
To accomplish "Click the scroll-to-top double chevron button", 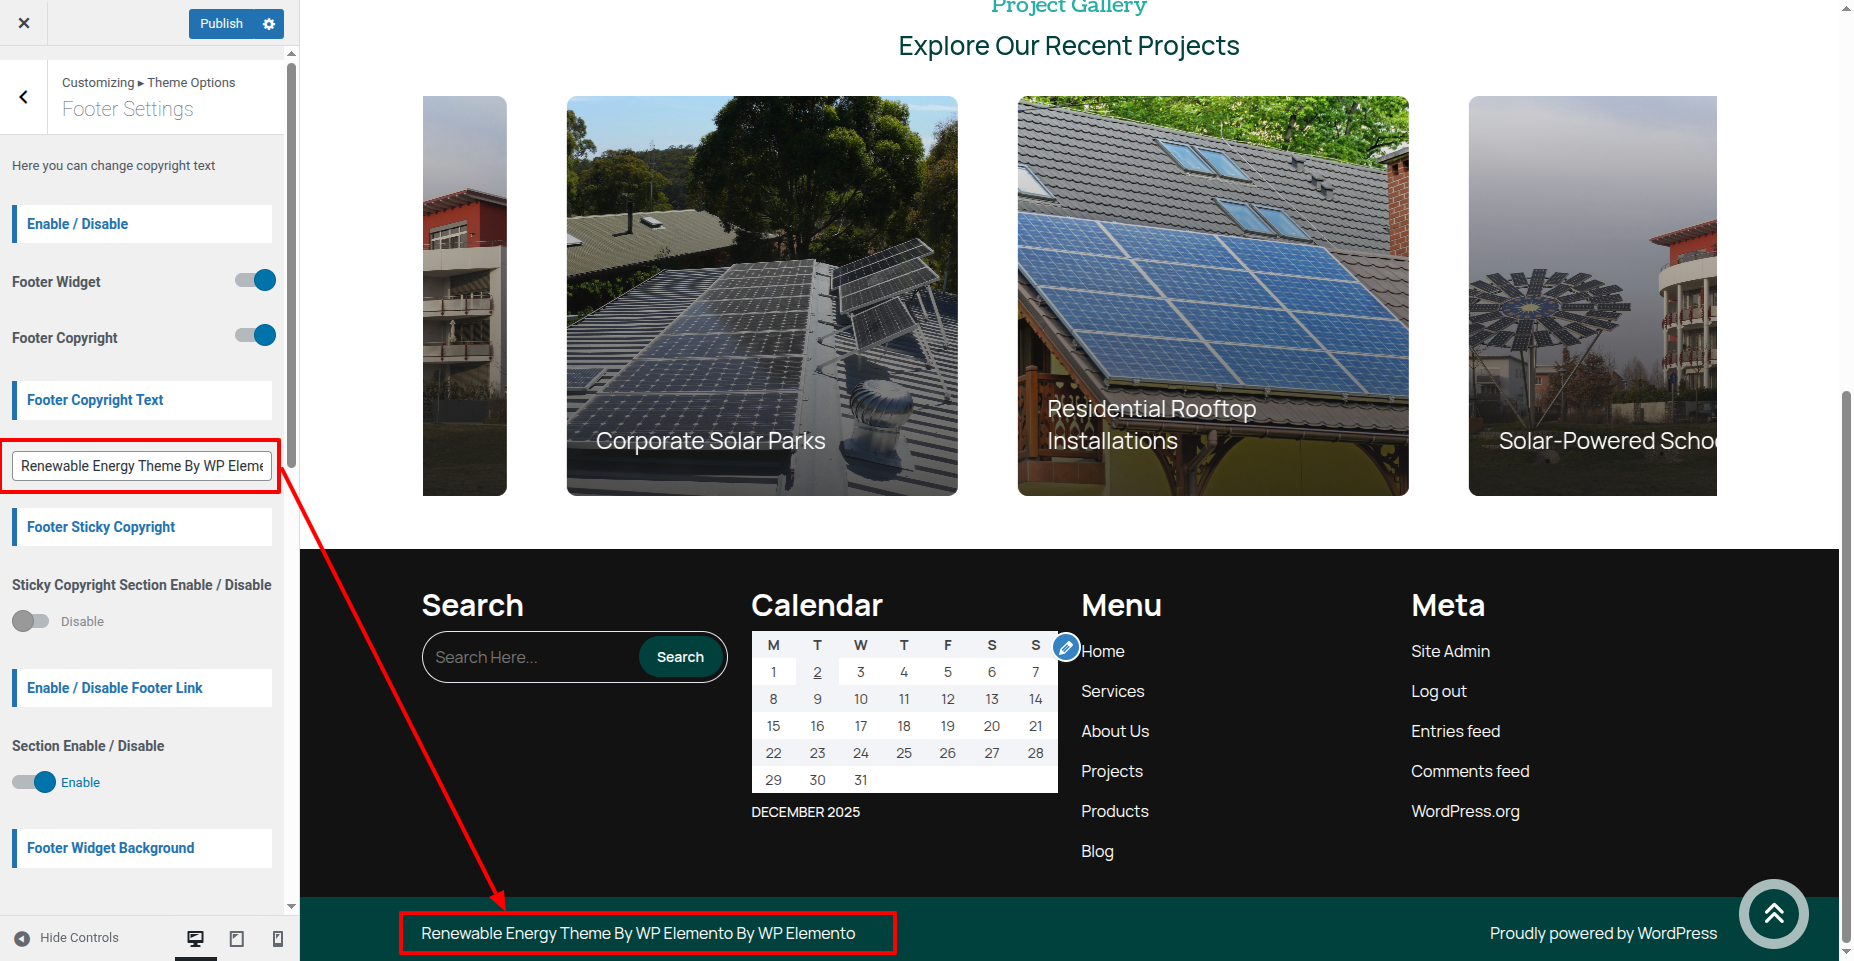I will pos(1773,913).
